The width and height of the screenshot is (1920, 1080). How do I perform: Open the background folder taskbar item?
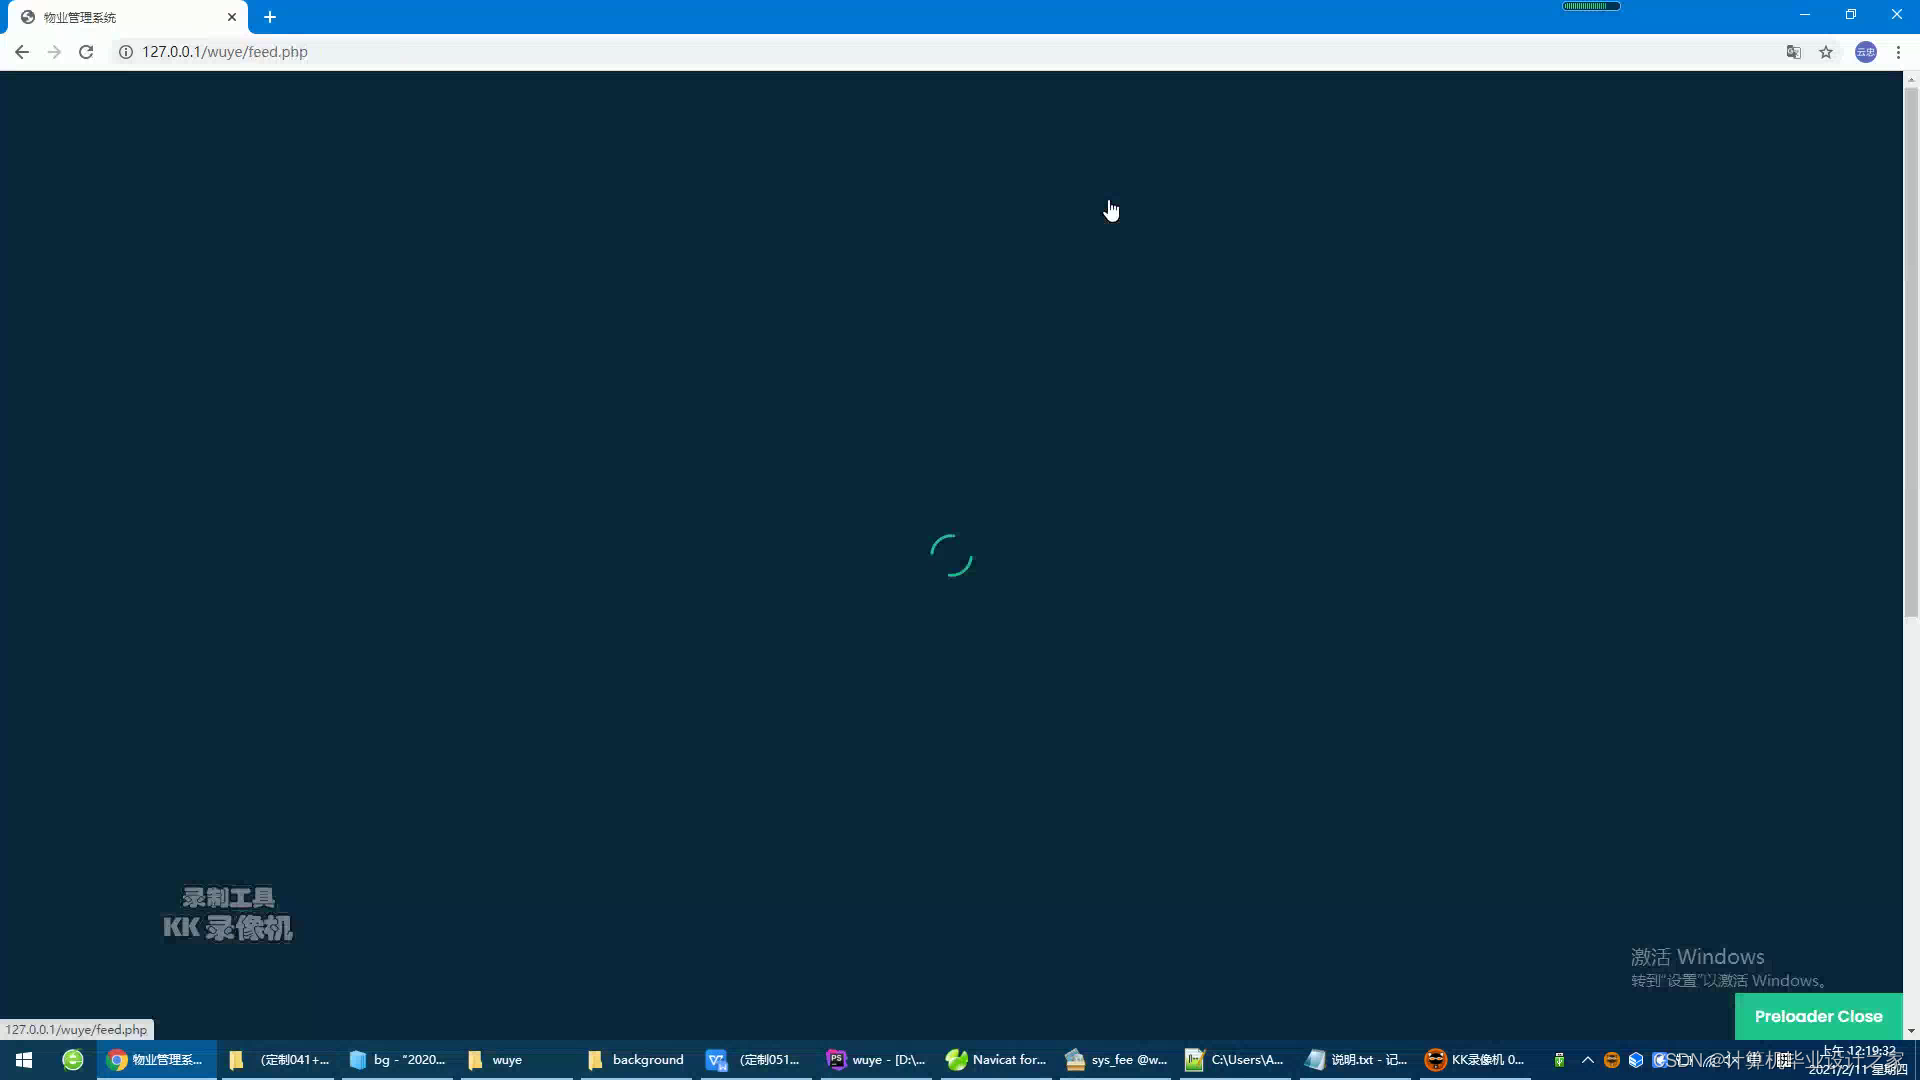point(636,1060)
